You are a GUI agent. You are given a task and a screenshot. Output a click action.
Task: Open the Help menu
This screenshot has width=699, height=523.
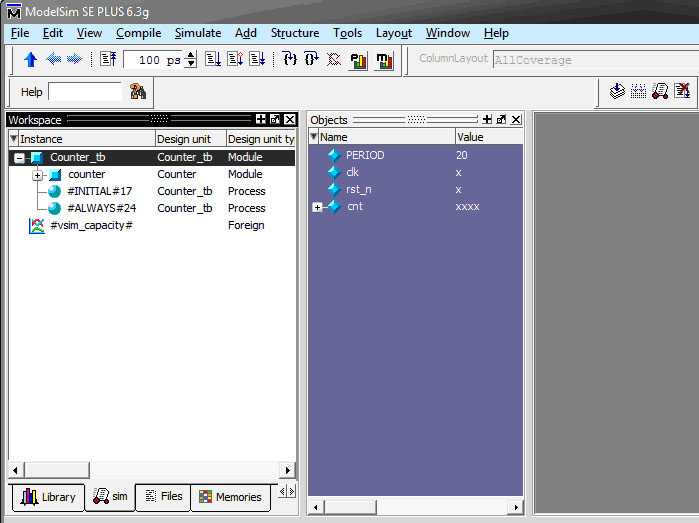496,33
